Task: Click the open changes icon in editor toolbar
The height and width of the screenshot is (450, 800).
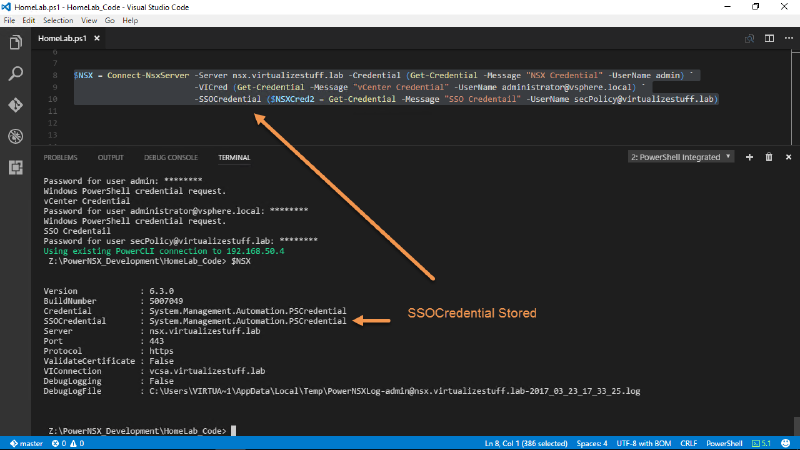Action: tap(749, 39)
